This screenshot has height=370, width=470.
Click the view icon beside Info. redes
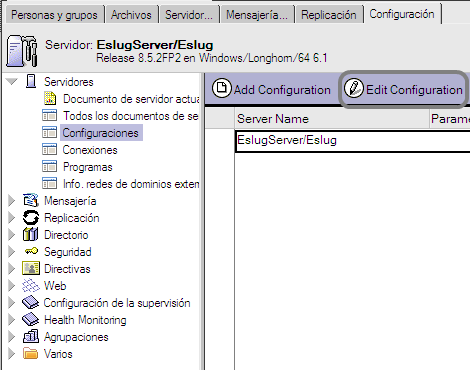pyautogui.click(x=49, y=183)
